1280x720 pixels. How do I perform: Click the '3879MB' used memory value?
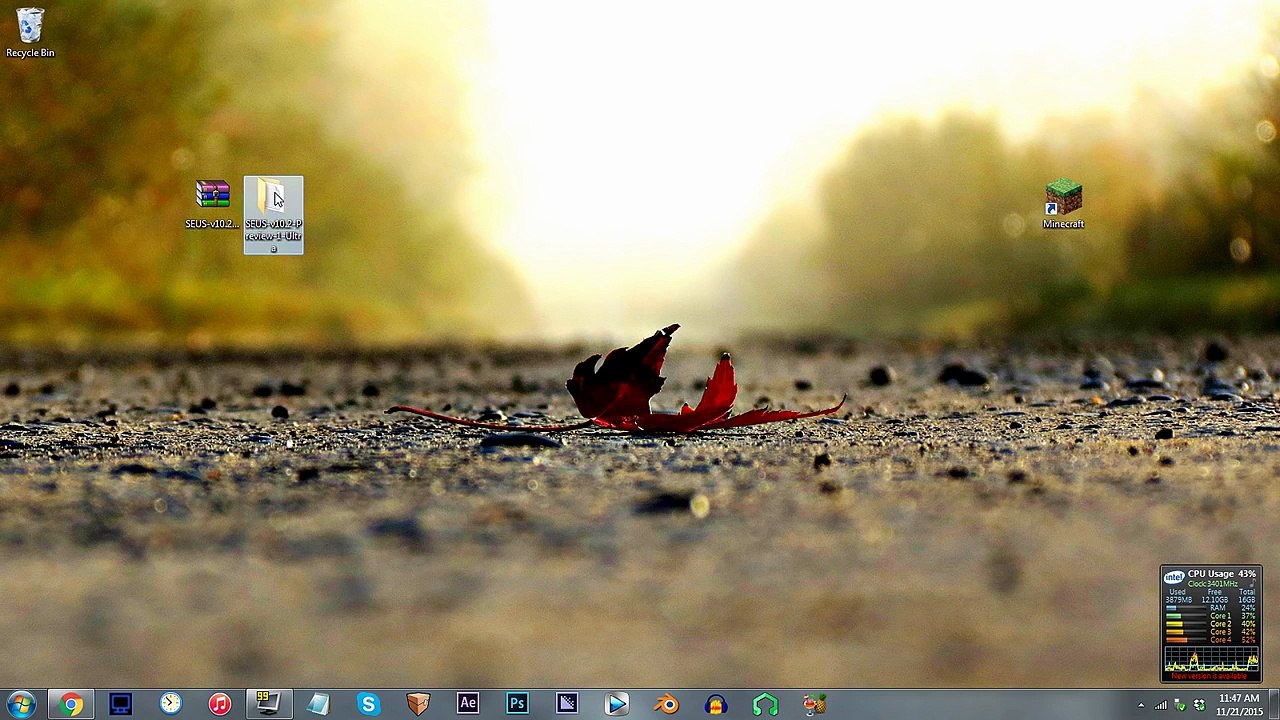point(1178,600)
